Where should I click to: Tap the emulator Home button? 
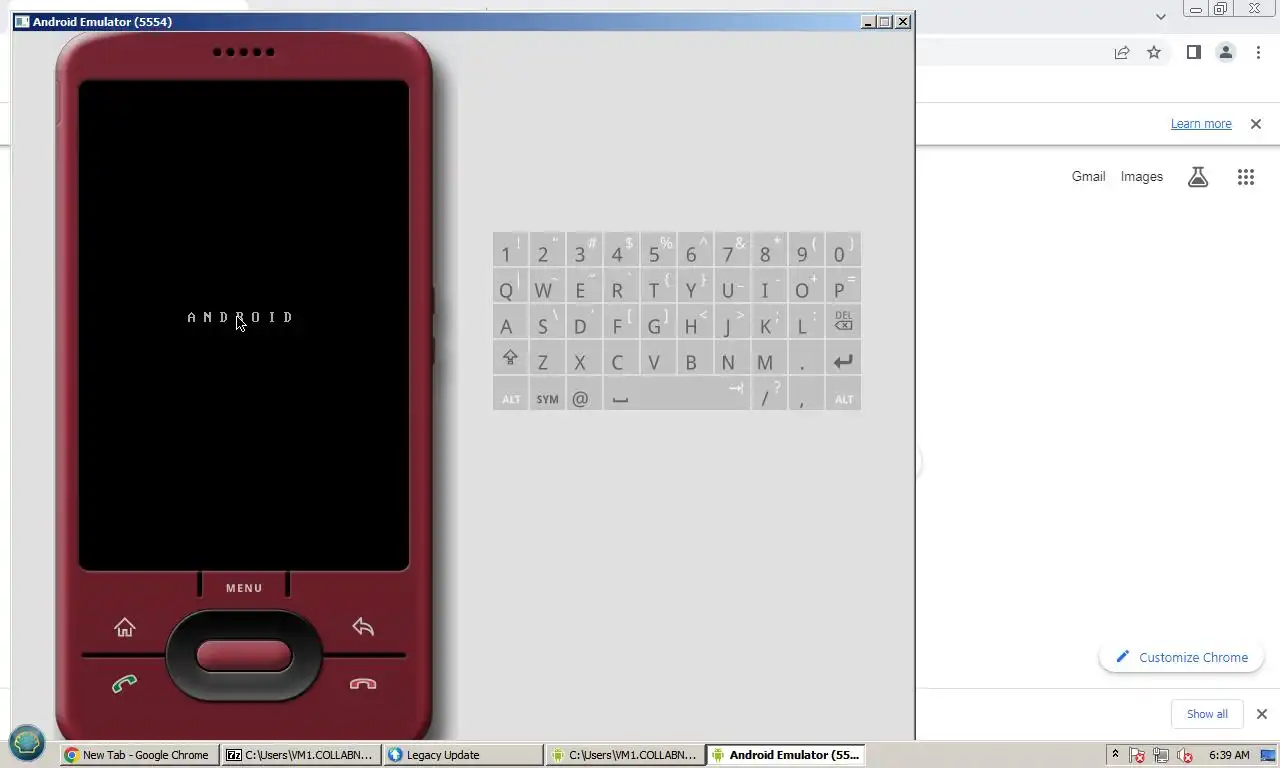tap(124, 627)
